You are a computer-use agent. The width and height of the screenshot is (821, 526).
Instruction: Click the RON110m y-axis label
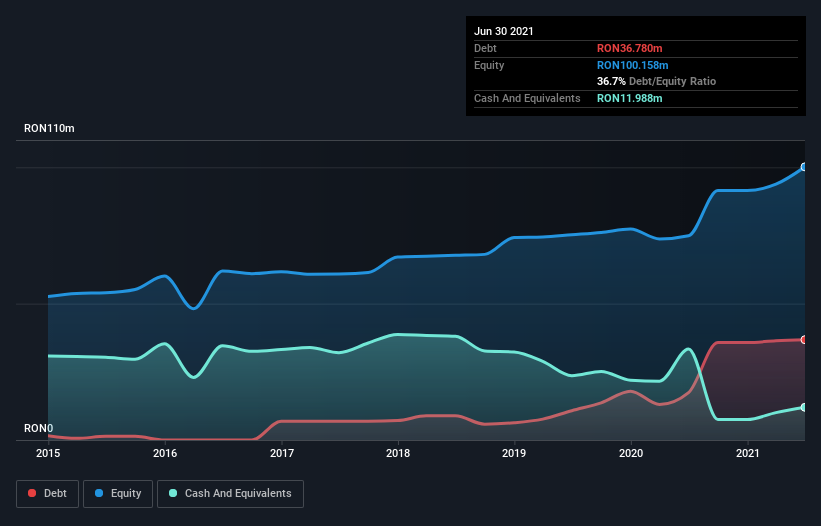[x=49, y=128]
